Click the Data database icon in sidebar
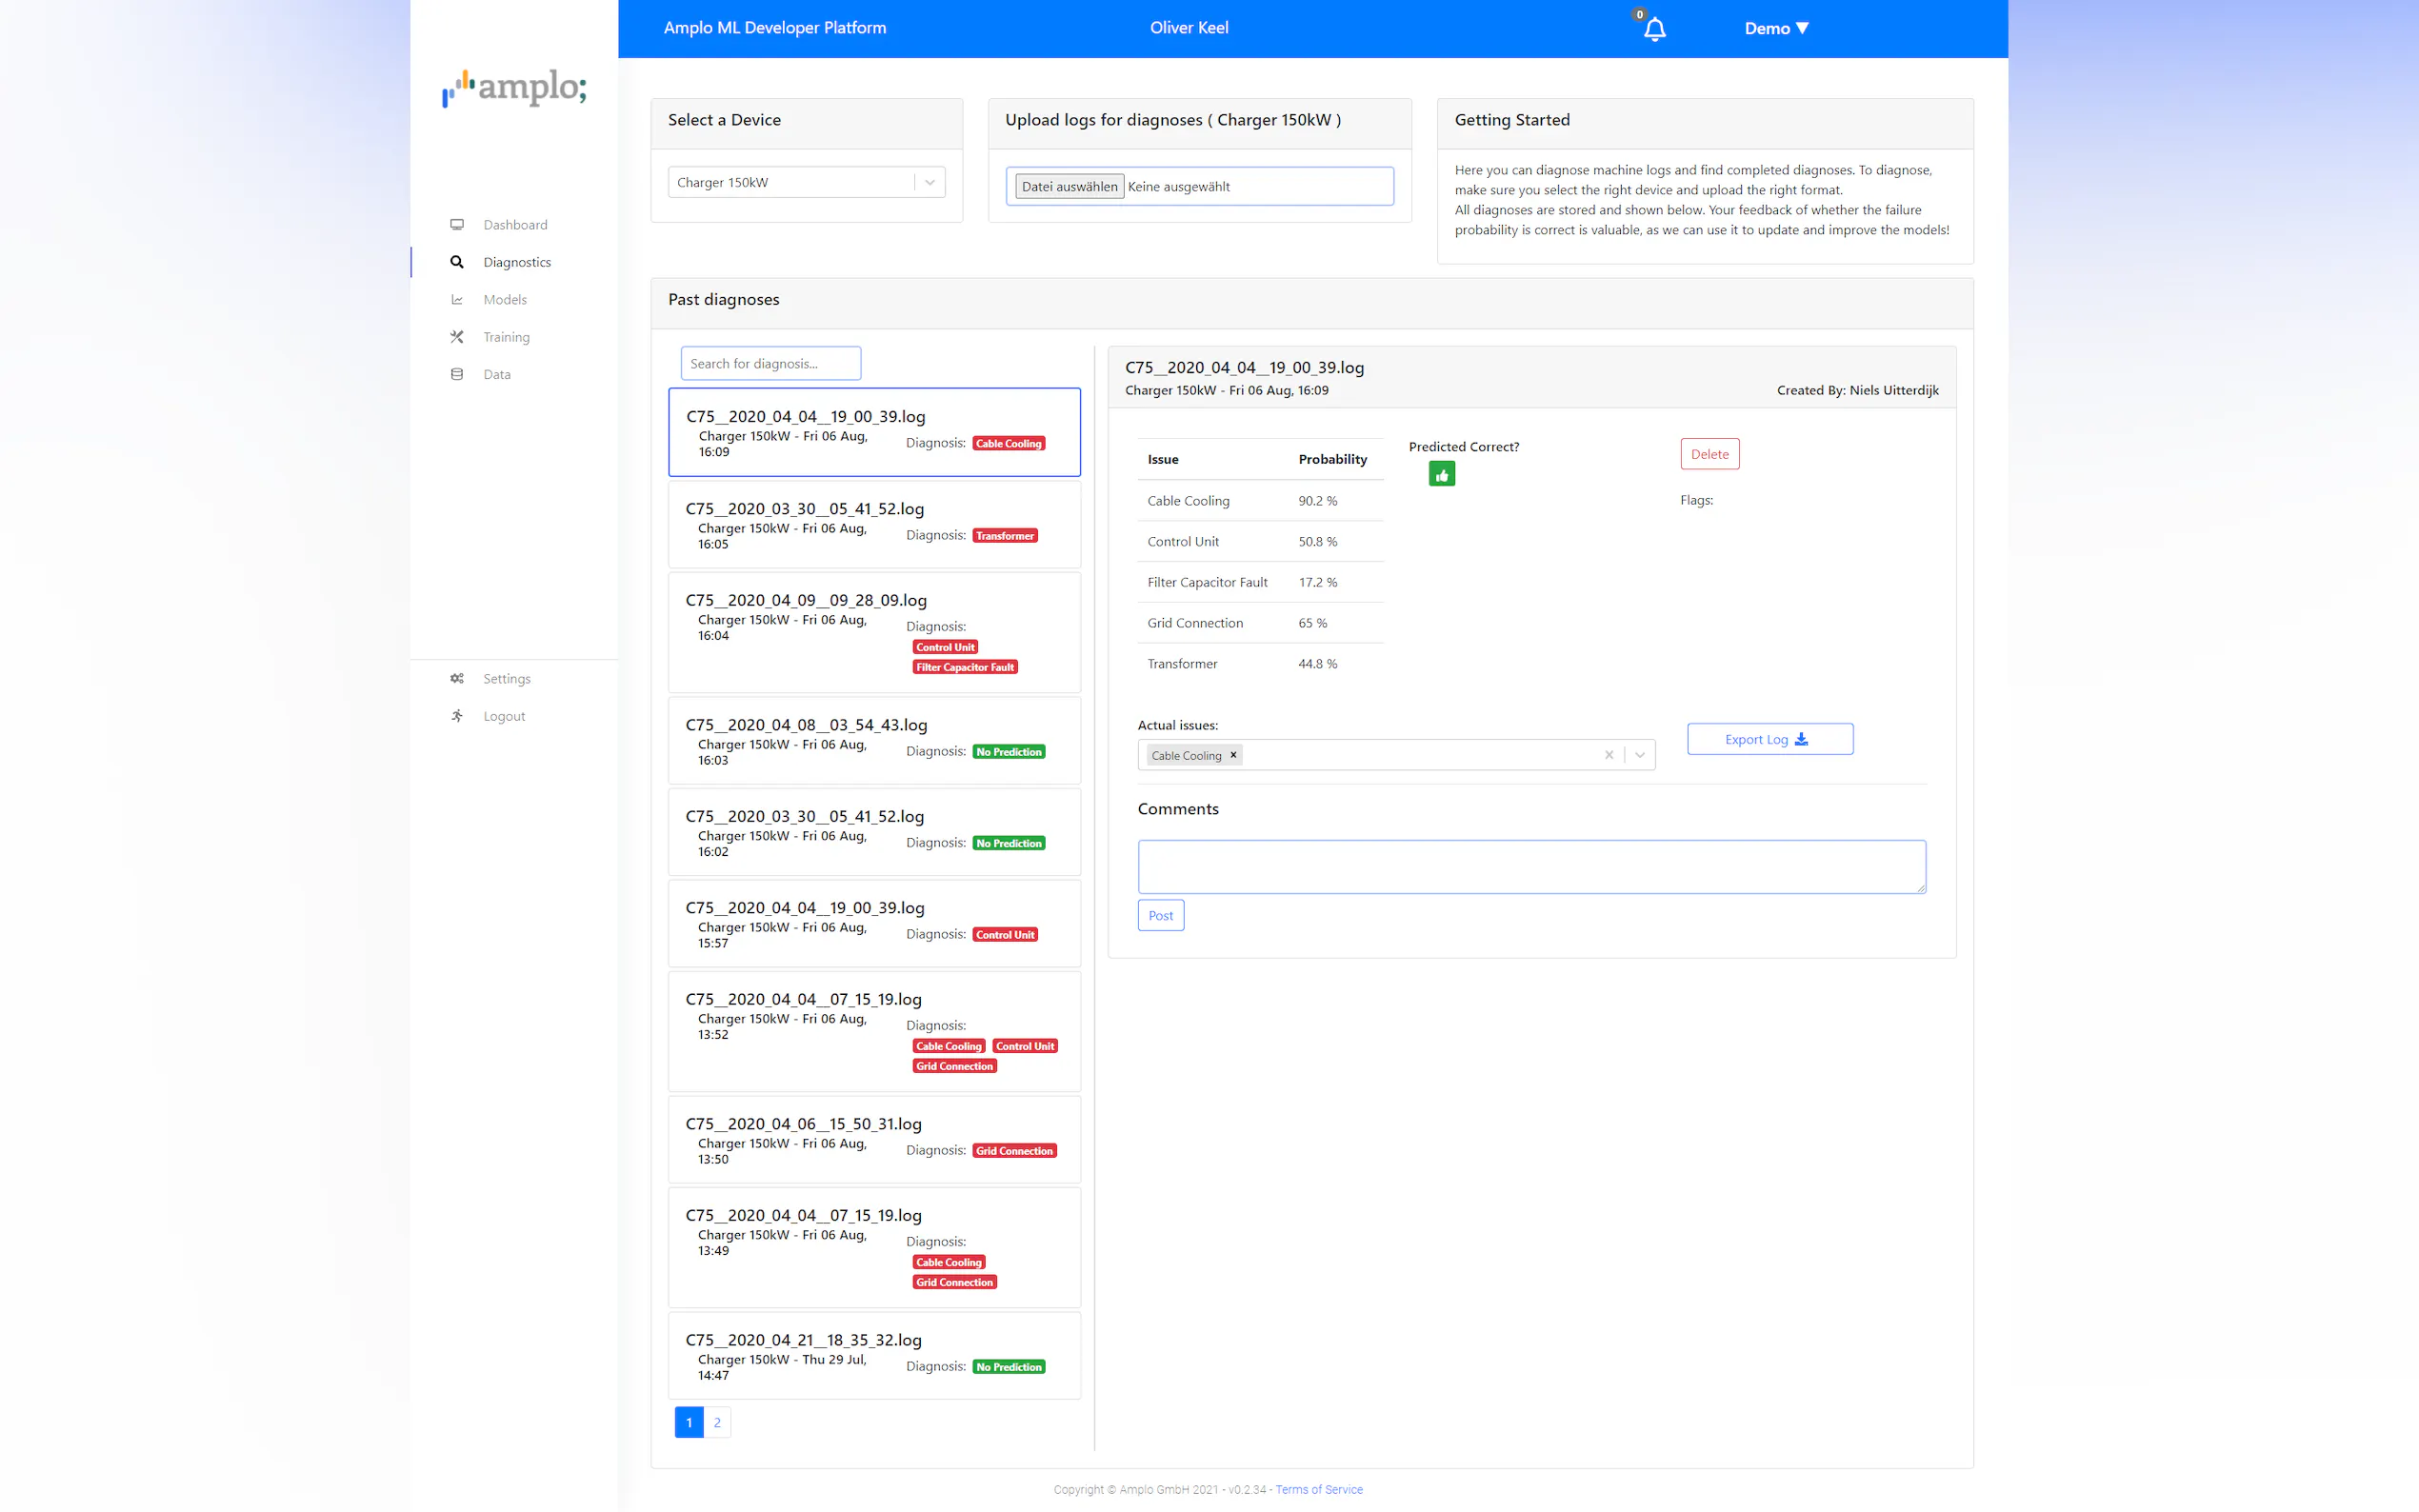Viewport: 2419px width, 1512px height. pos(457,374)
